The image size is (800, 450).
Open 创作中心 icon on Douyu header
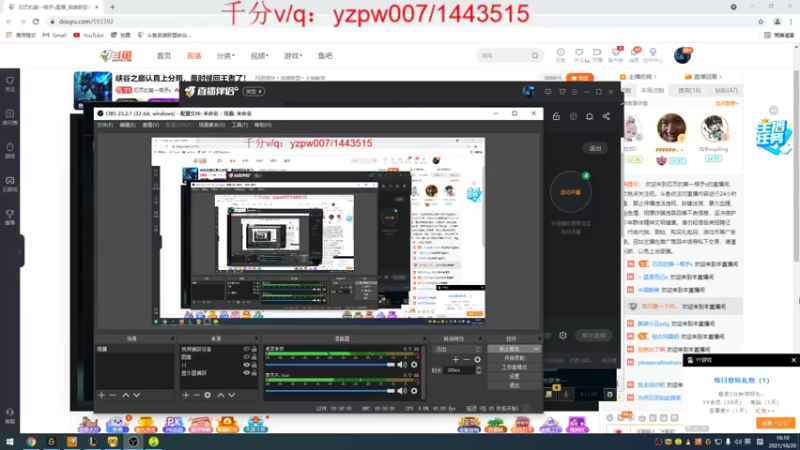(653, 55)
